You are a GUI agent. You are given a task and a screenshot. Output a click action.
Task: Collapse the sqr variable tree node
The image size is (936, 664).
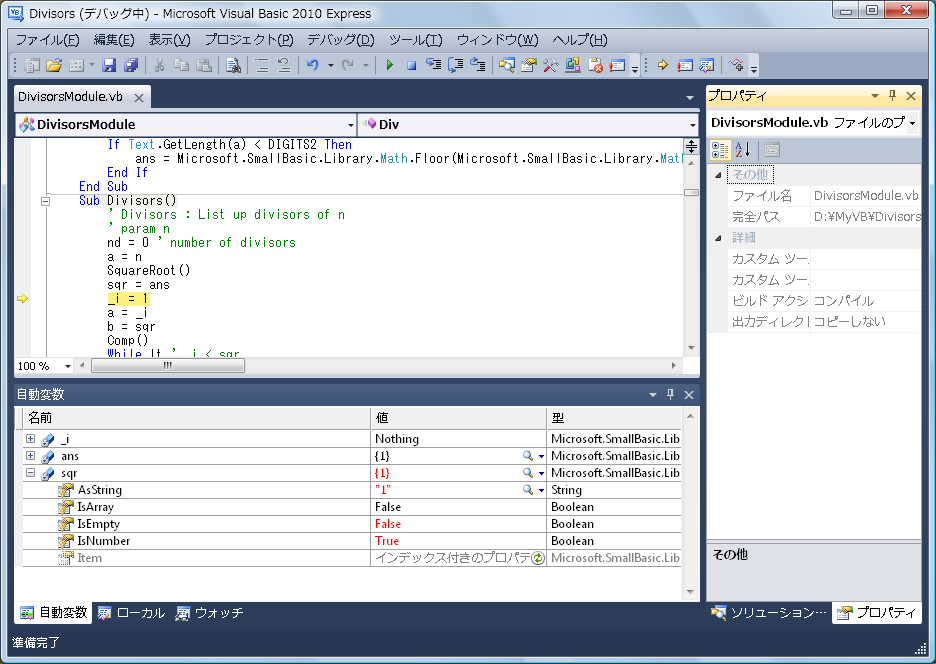[31, 473]
